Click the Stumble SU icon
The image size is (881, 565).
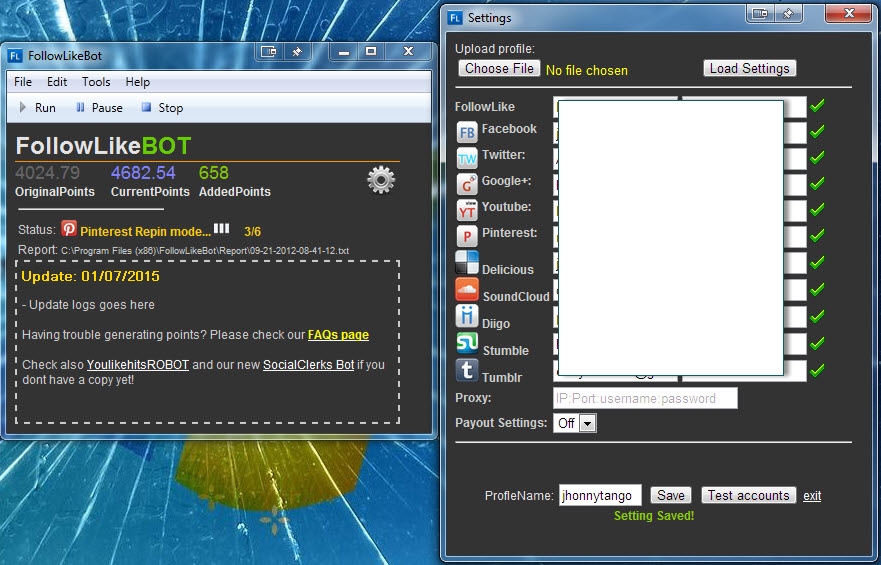[x=467, y=343]
